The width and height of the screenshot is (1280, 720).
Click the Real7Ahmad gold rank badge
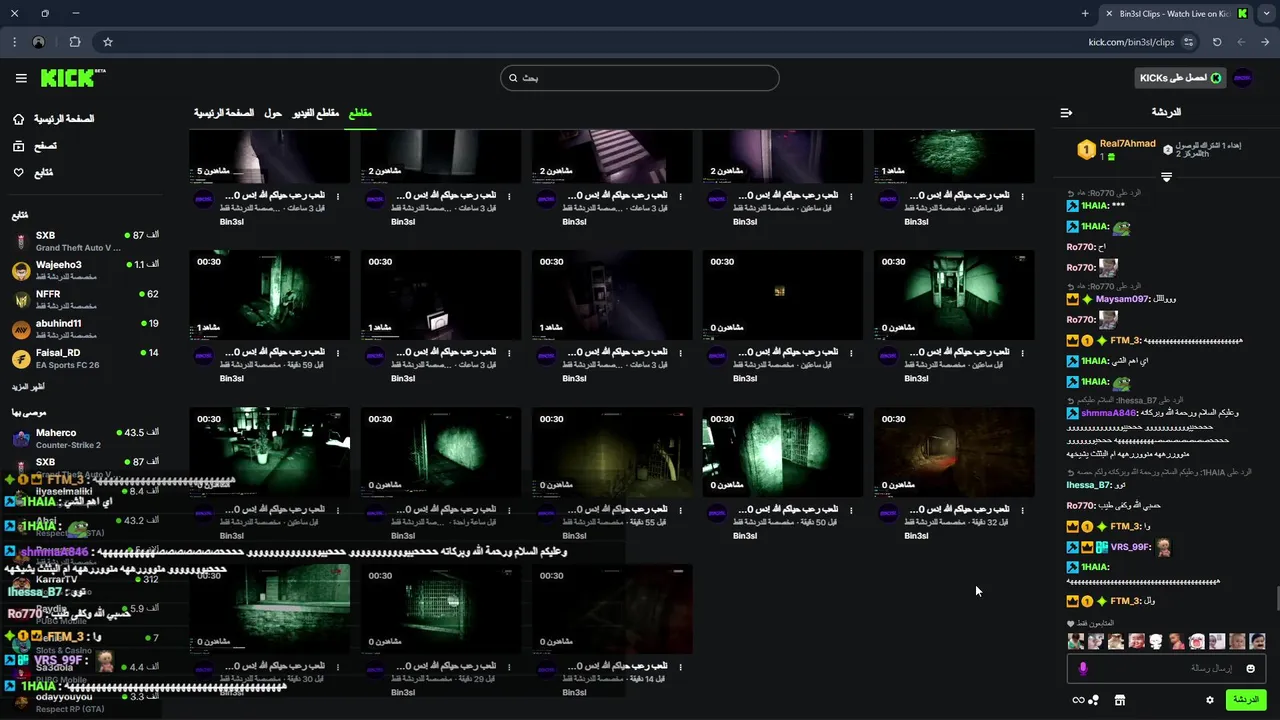(1086, 150)
